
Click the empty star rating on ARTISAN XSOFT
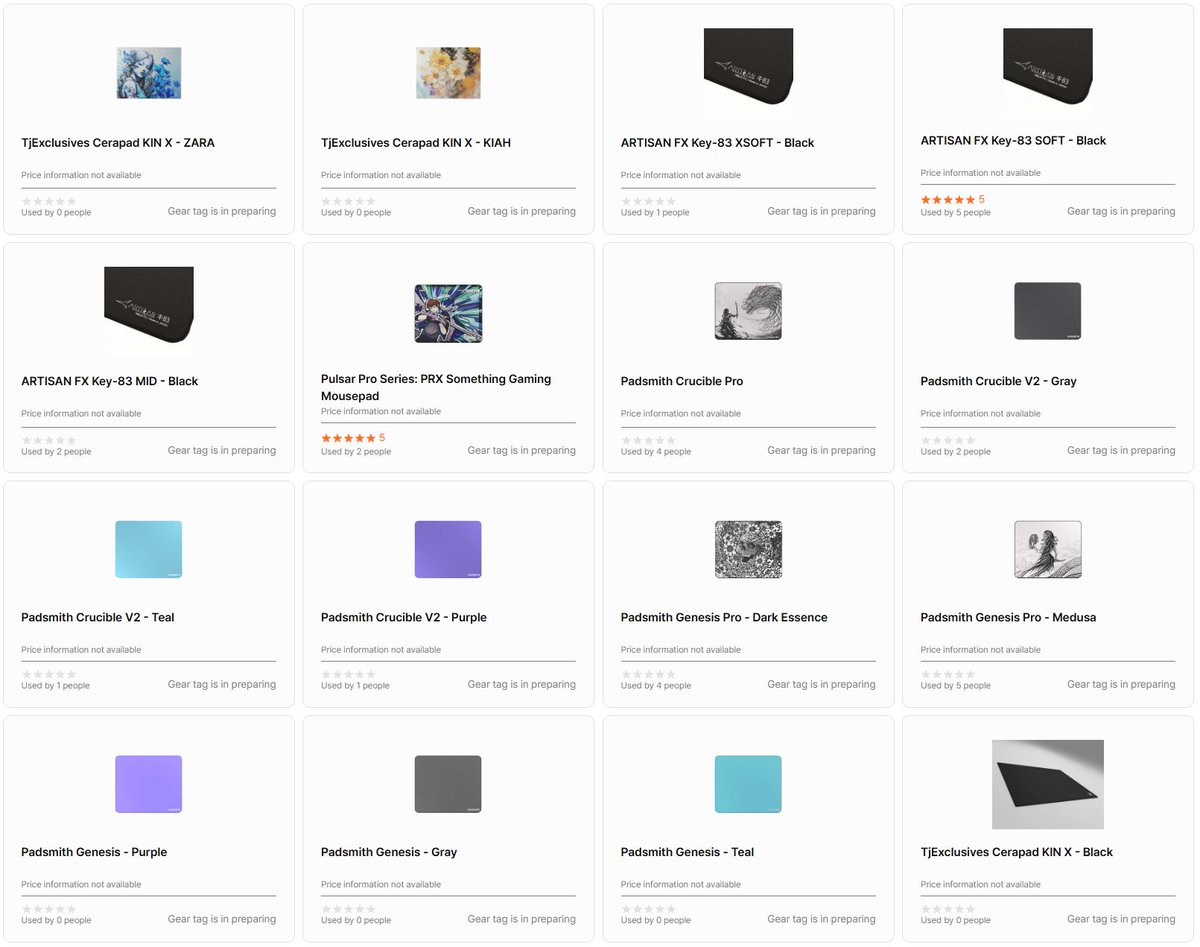[x=649, y=201]
